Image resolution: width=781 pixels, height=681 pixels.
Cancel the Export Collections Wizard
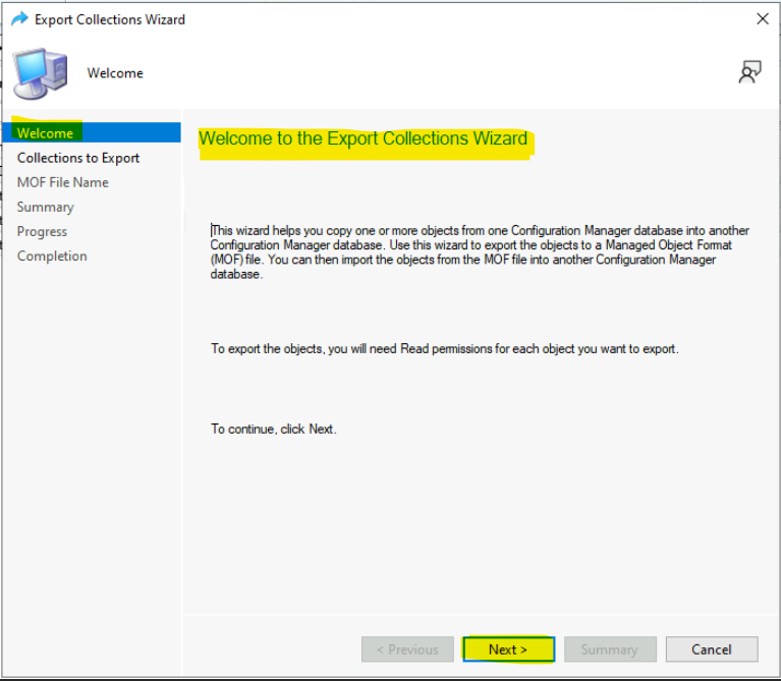click(x=711, y=649)
